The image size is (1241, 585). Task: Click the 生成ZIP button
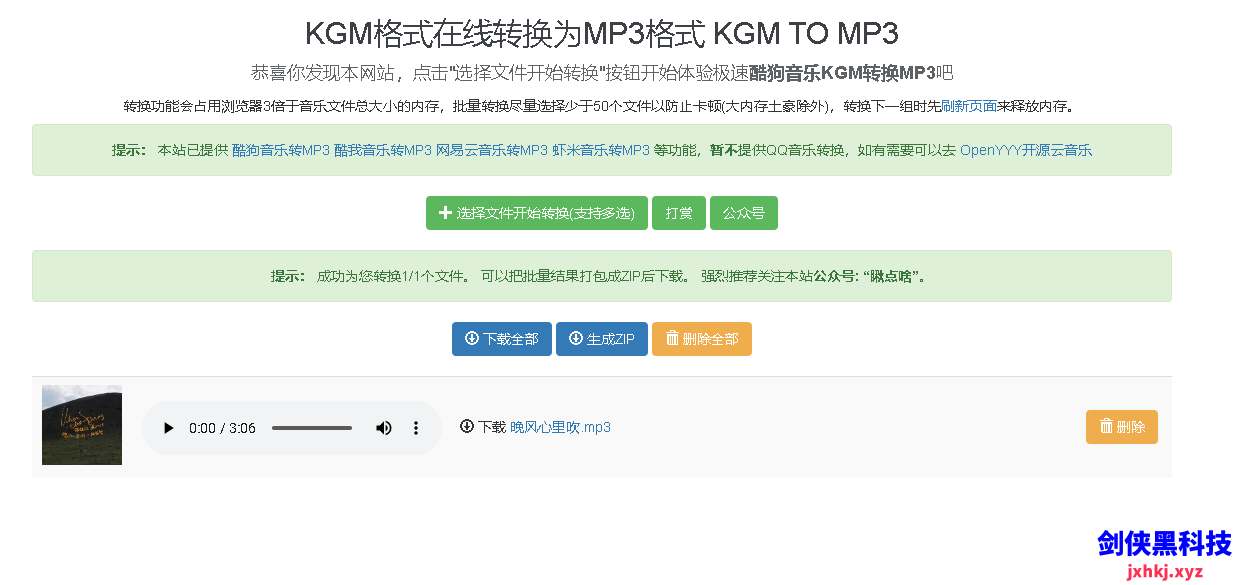pos(601,338)
